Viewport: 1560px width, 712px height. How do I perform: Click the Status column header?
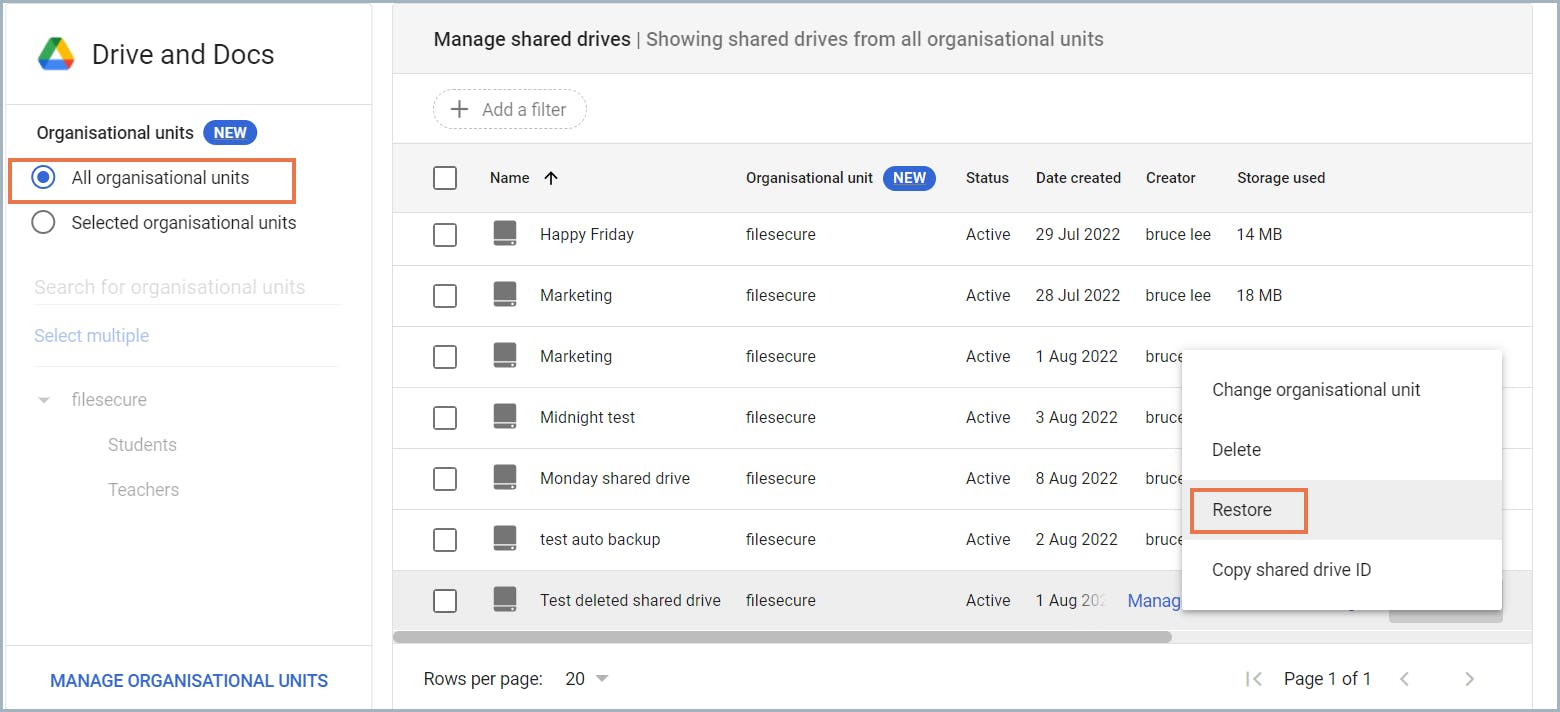pyautogui.click(x=987, y=178)
